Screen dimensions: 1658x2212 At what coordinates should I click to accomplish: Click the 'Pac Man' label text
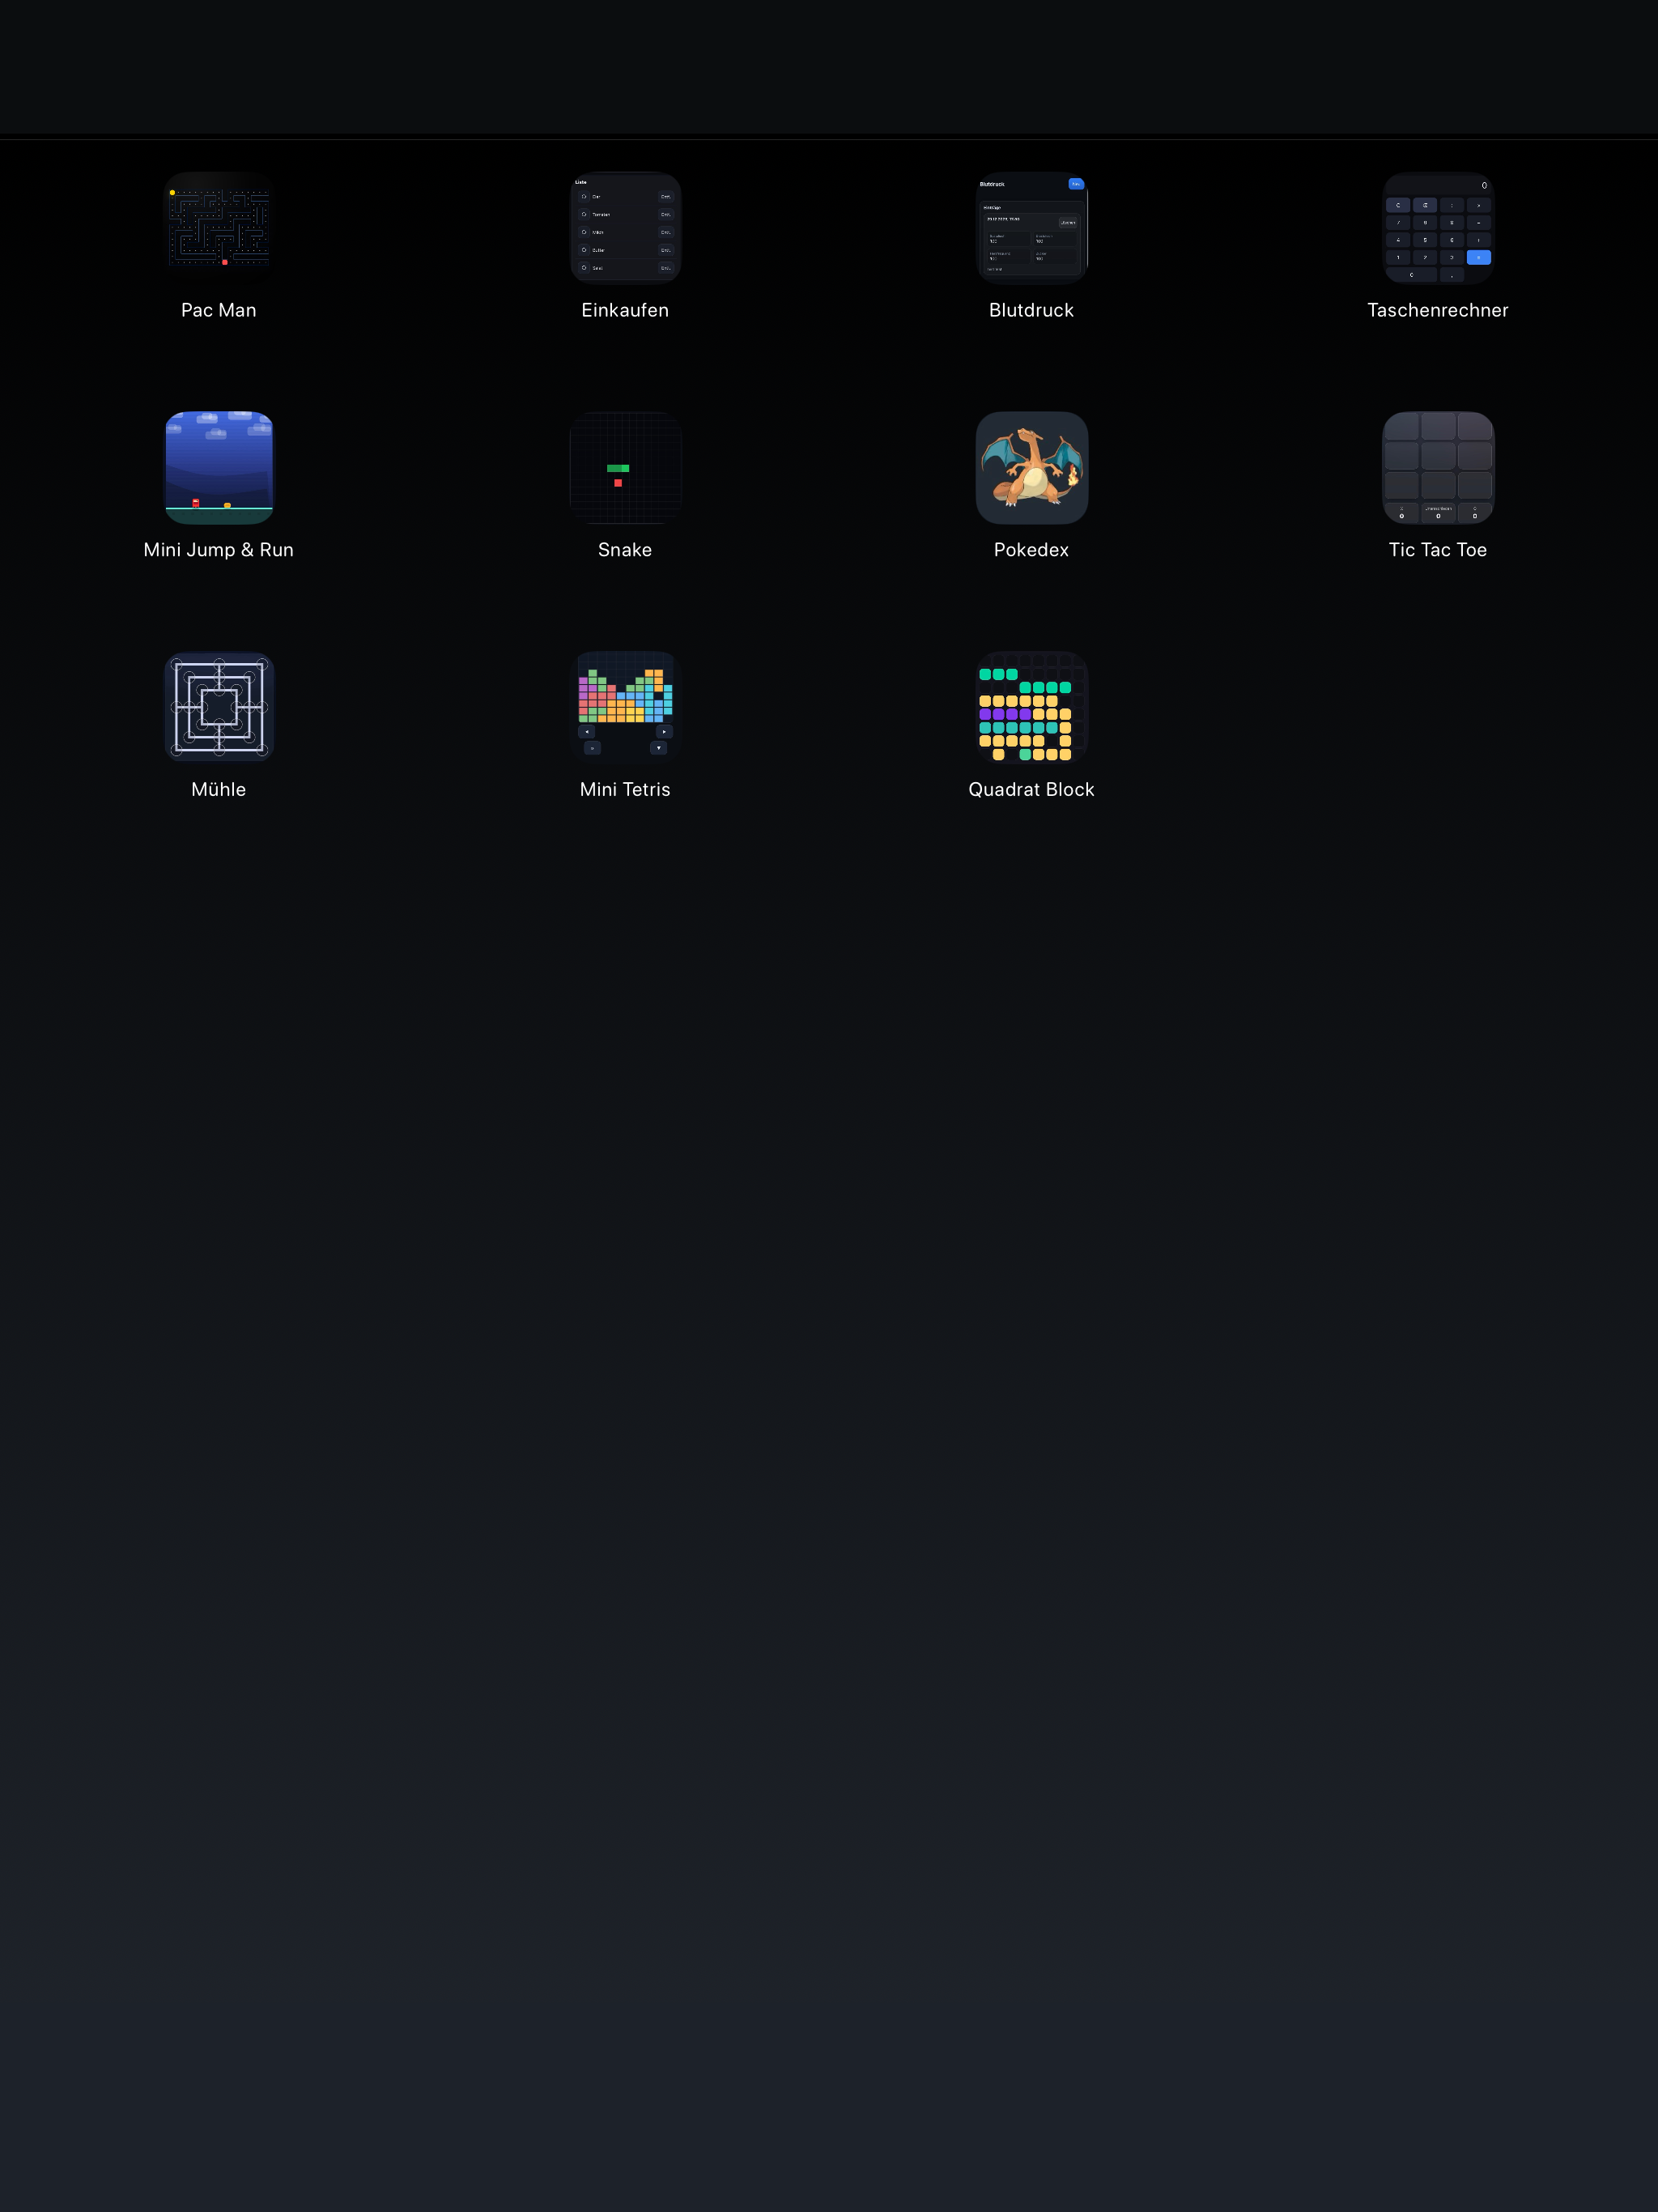[219, 310]
